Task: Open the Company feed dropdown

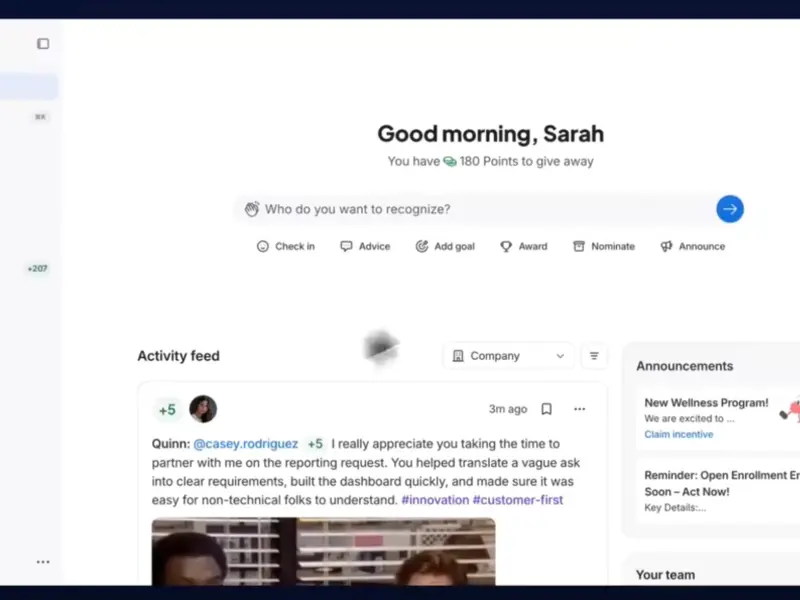Action: pyautogui.click(x=509, y=356)
